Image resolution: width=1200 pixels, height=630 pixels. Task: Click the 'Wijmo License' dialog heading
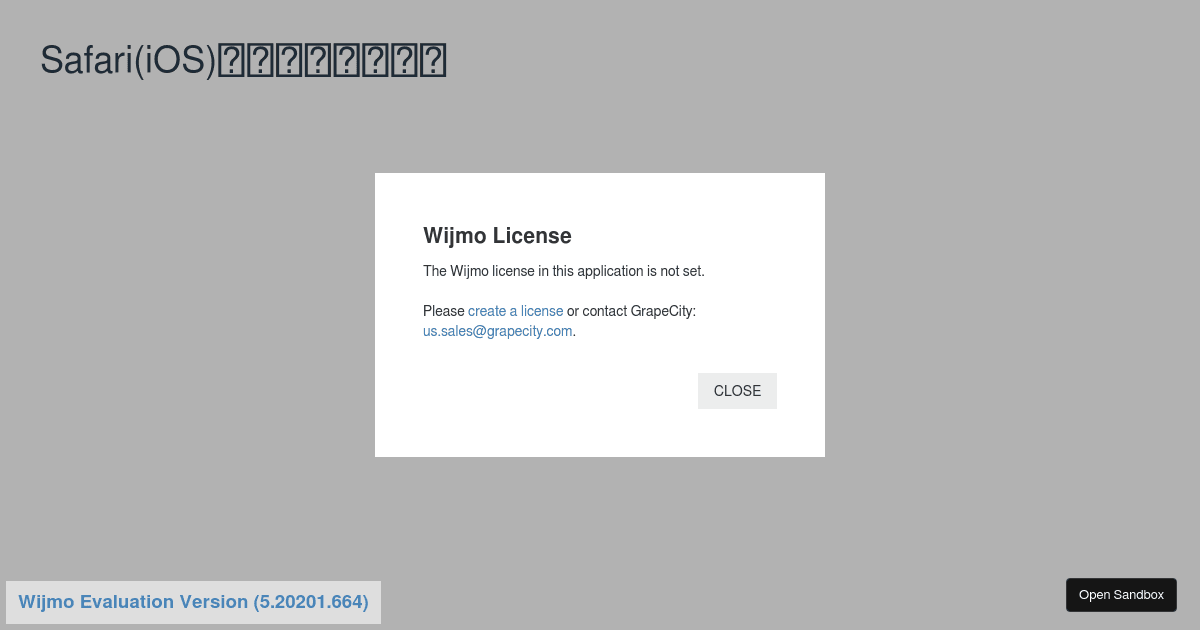pos(497,236)
